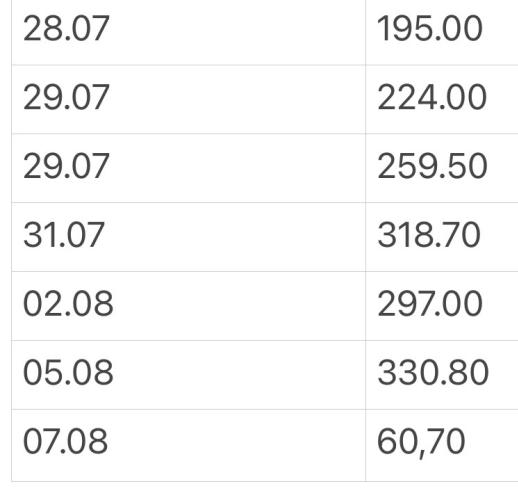
Task: Select the 02.08 date cell
Action: point(188,306)
